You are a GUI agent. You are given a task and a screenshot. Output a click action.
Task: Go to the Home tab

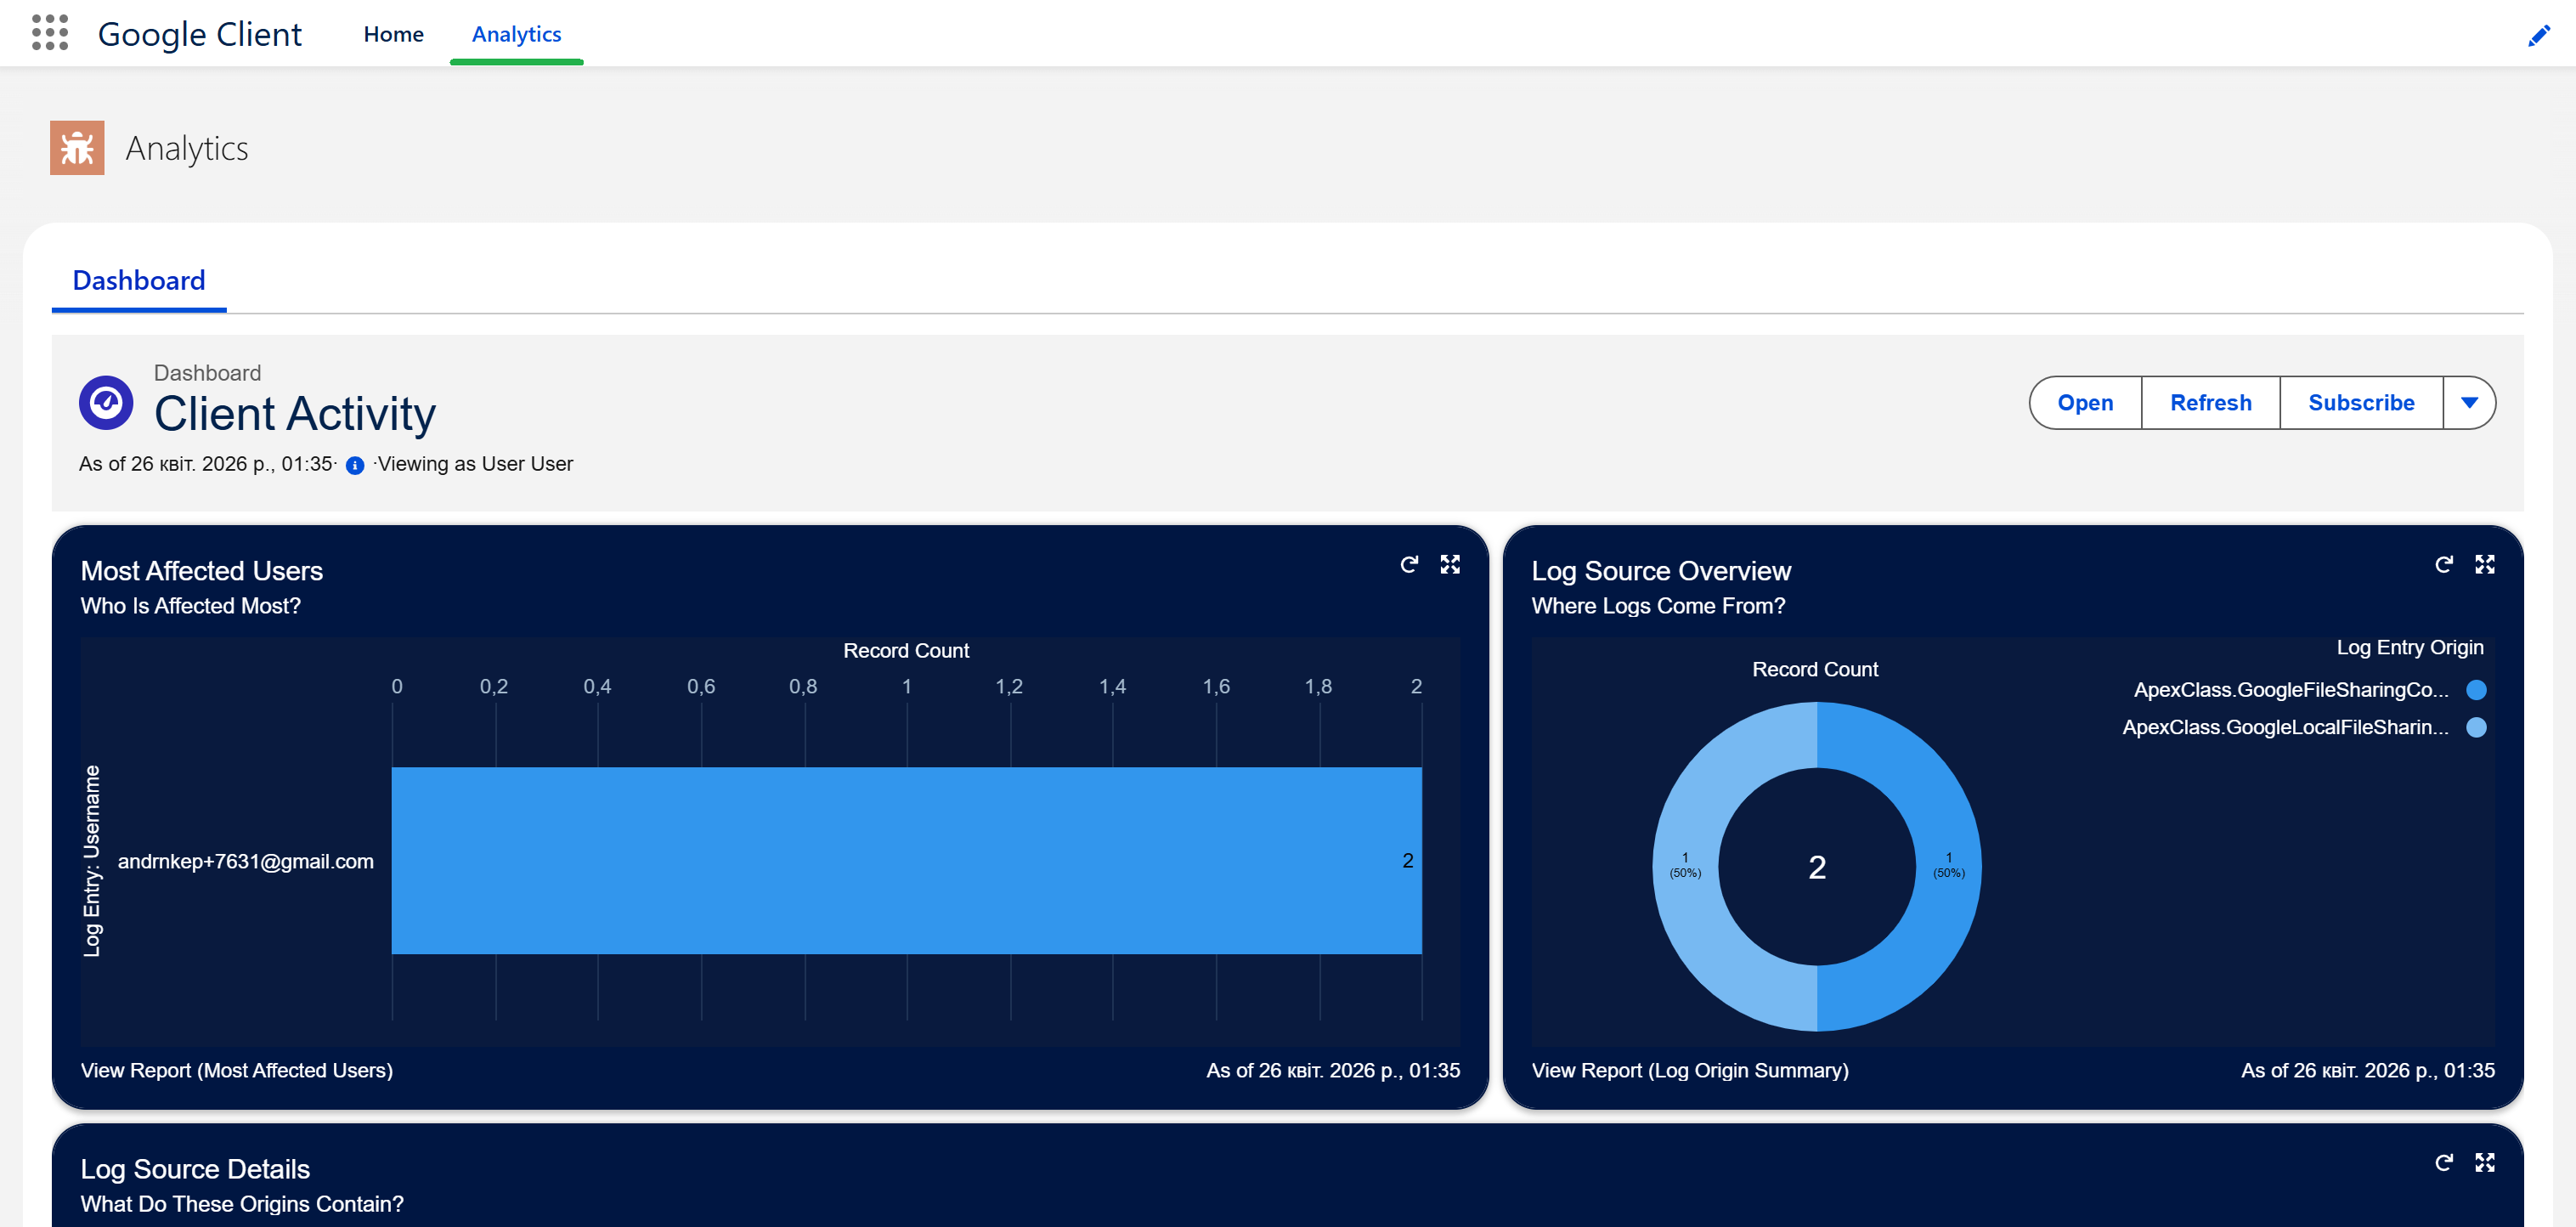pyautogui.click(x=393, y=34)
